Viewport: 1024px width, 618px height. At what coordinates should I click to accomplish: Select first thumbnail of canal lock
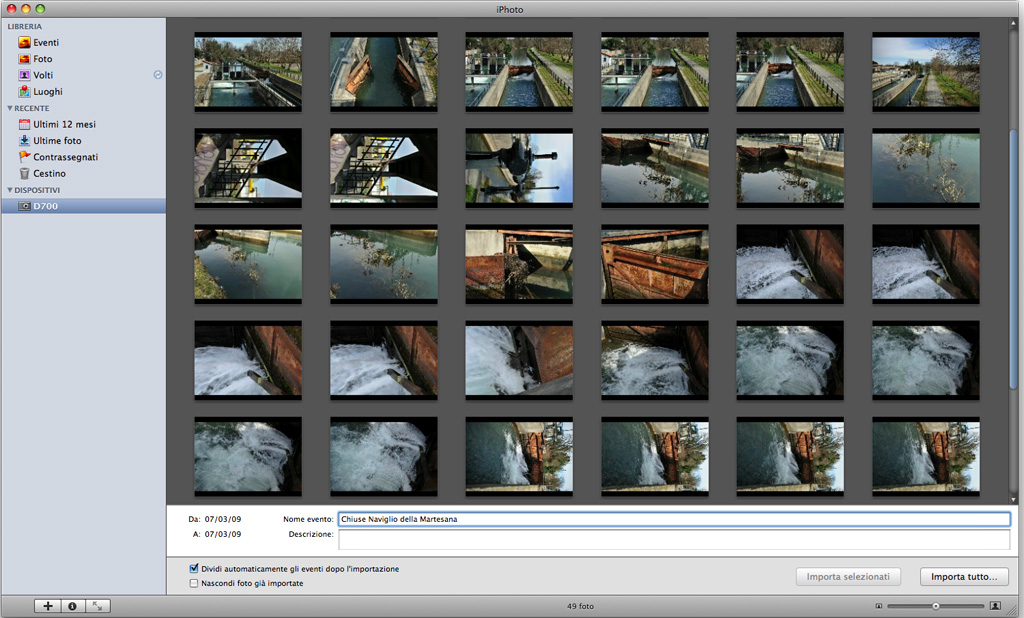248,72
